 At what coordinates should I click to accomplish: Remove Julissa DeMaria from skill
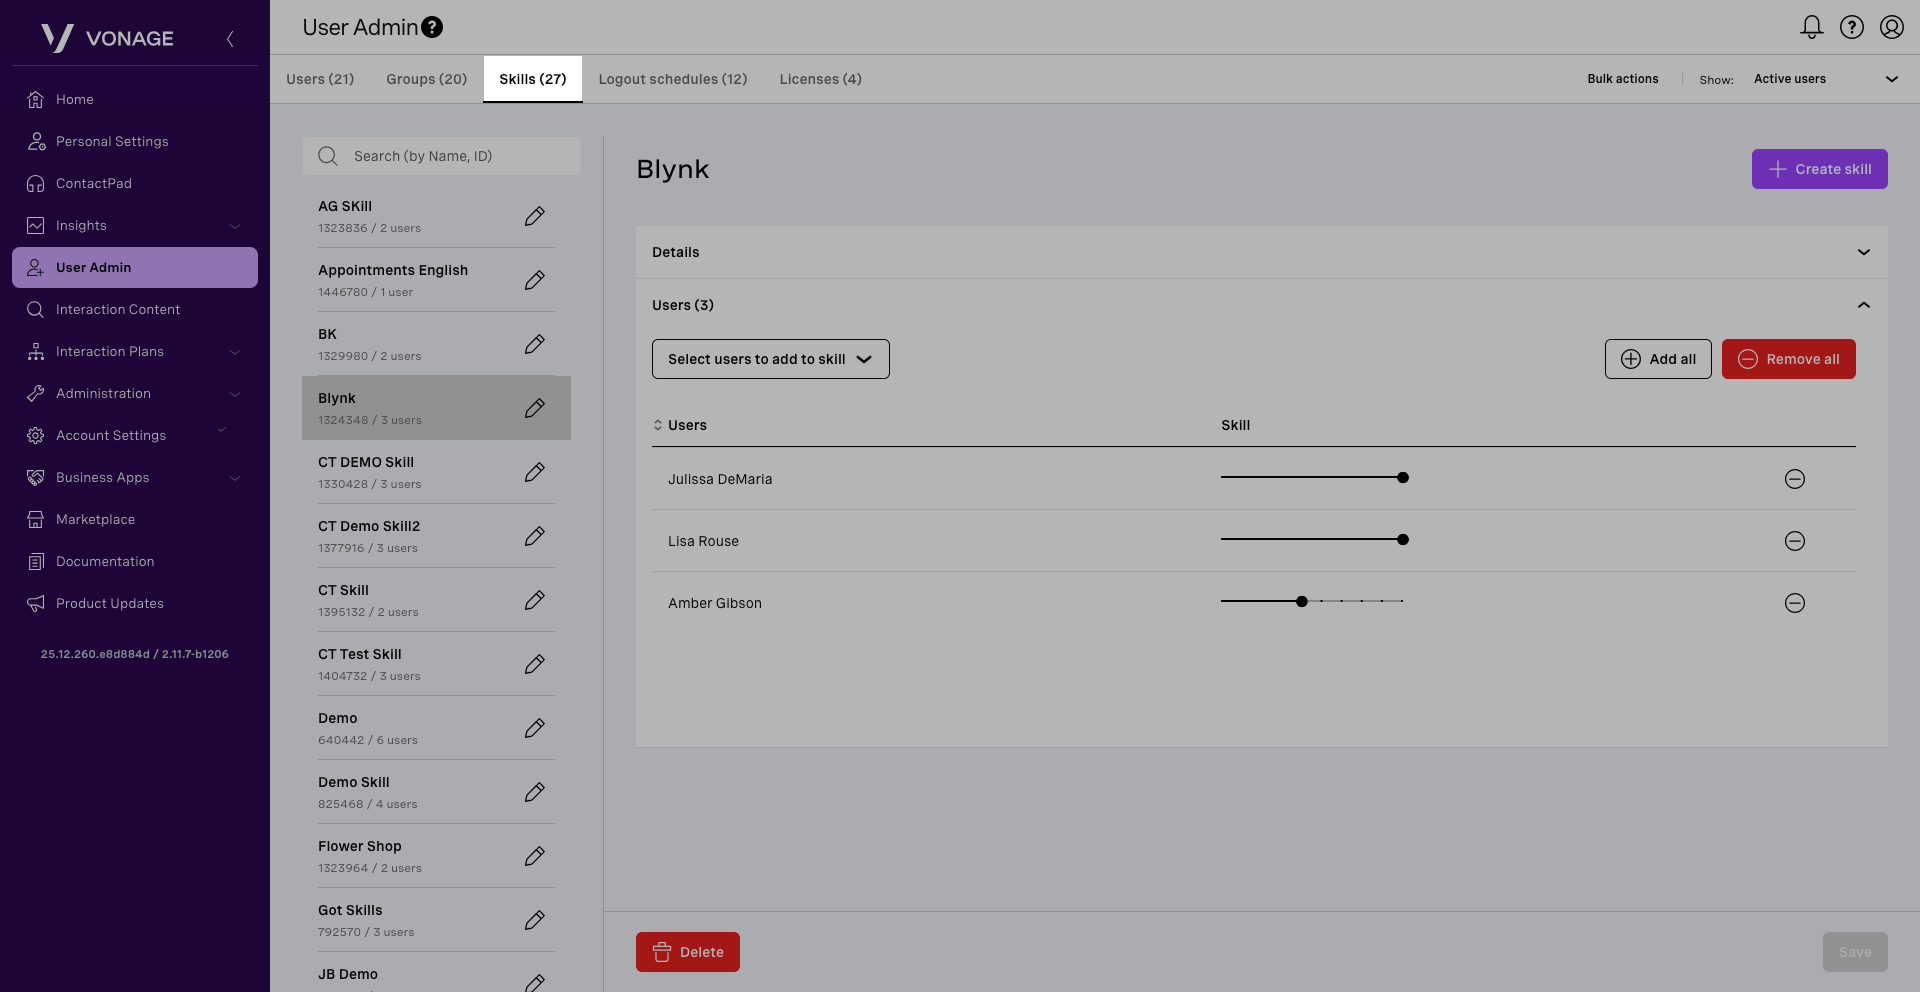(1794, 479)
